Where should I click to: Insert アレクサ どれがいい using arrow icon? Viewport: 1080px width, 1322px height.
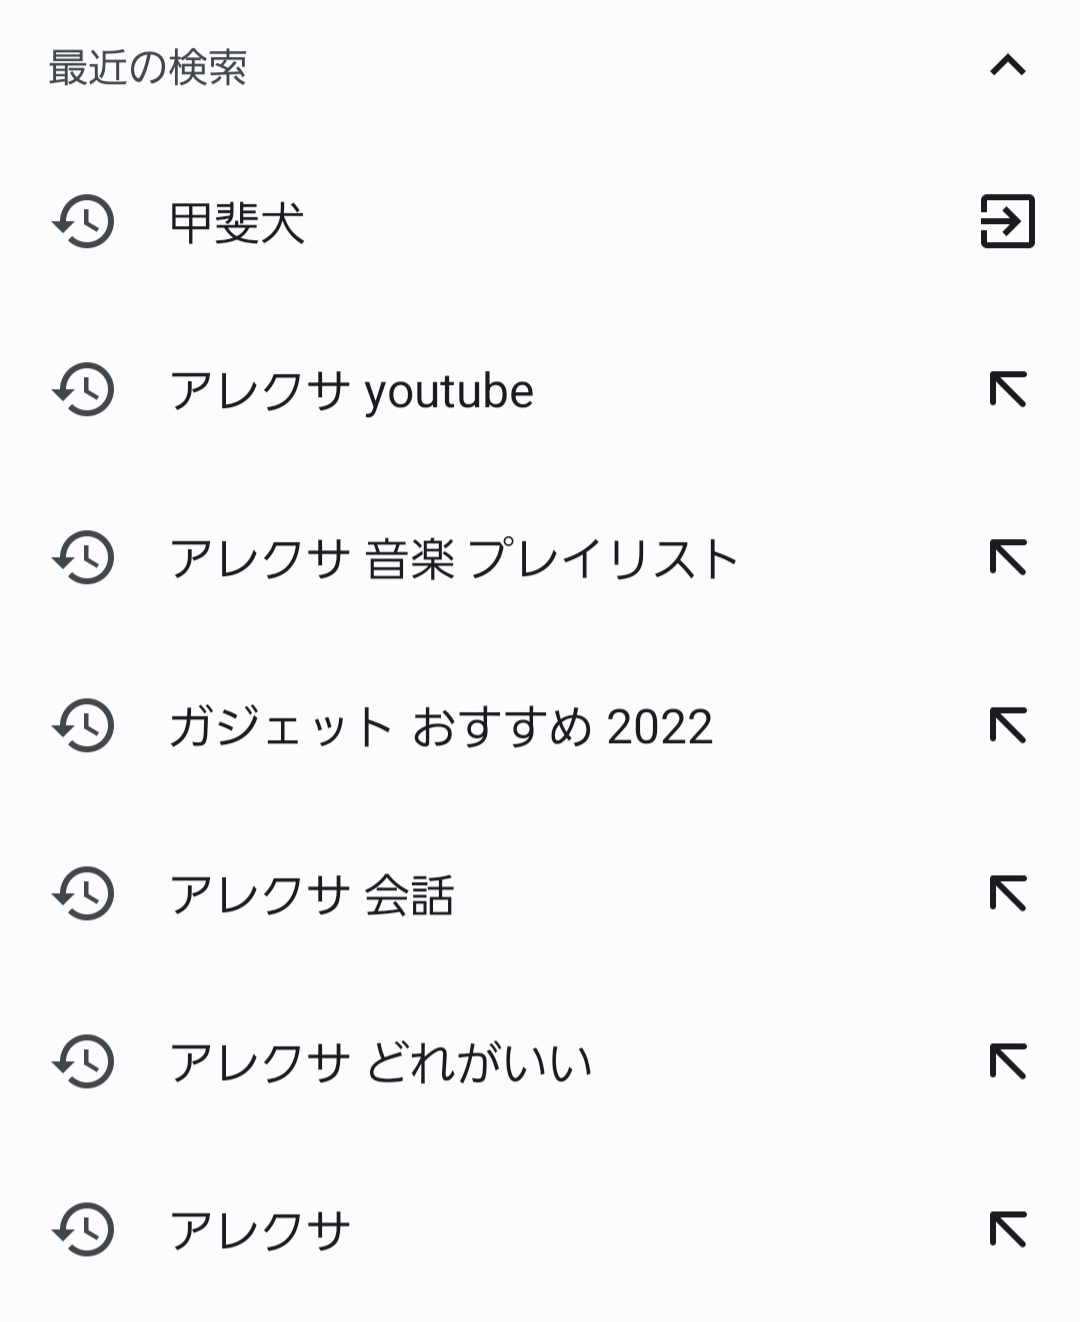(x=1007, y=1061)
